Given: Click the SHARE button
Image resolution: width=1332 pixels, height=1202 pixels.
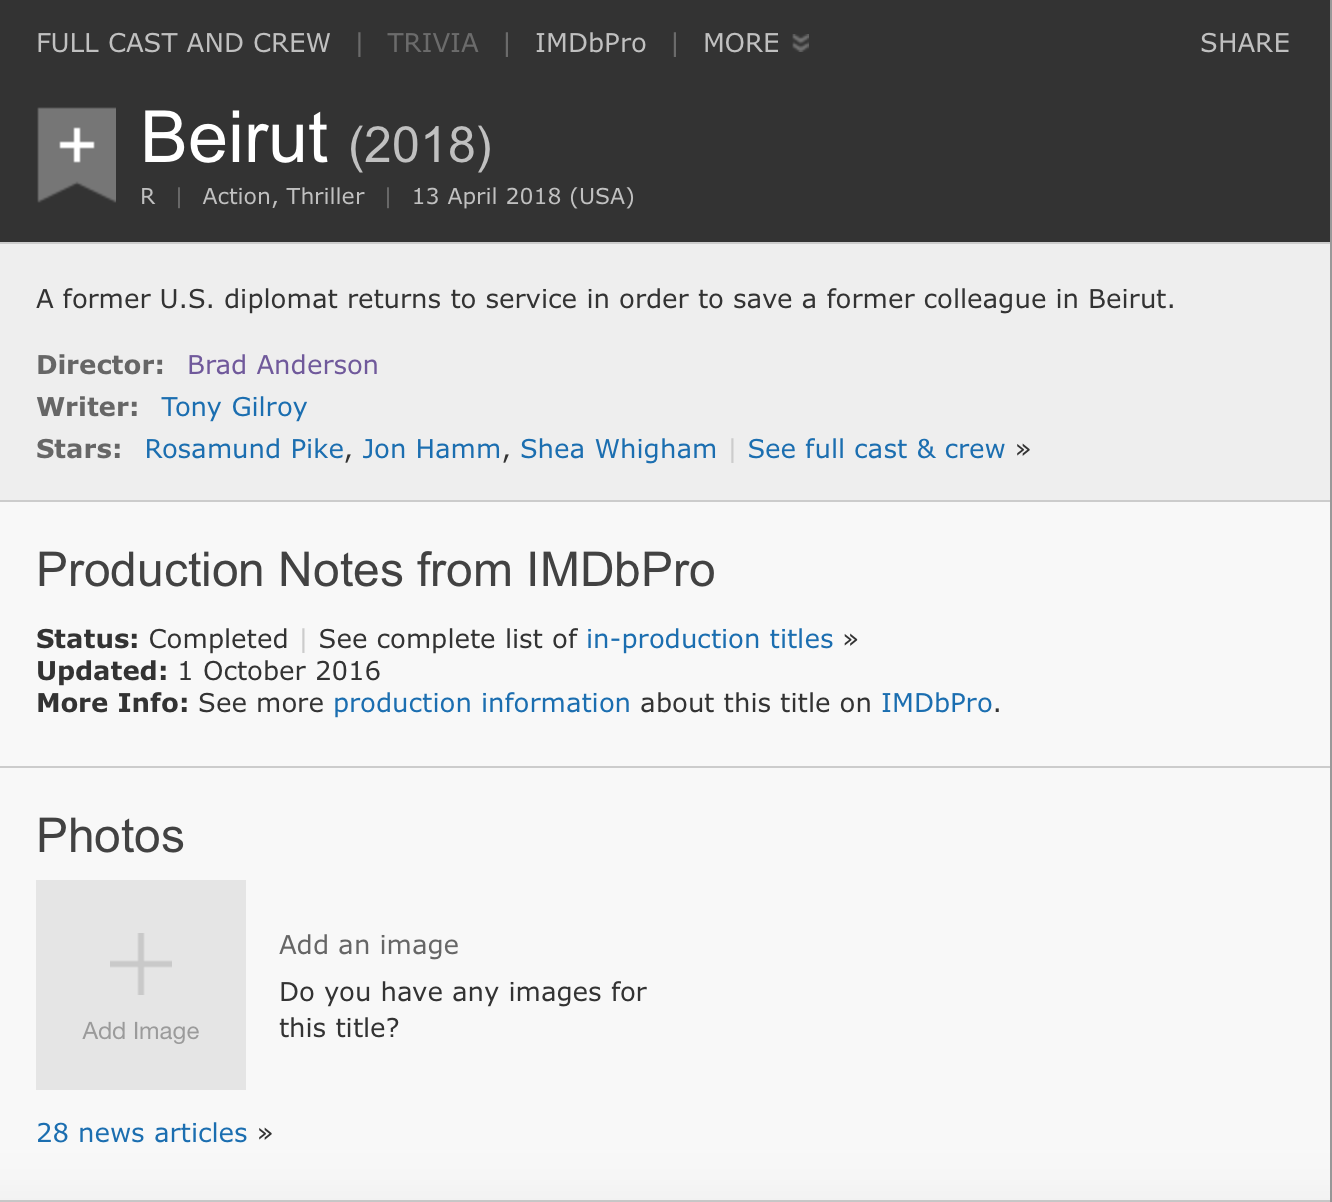Looking at the screenshot, I should point(1244,43).
